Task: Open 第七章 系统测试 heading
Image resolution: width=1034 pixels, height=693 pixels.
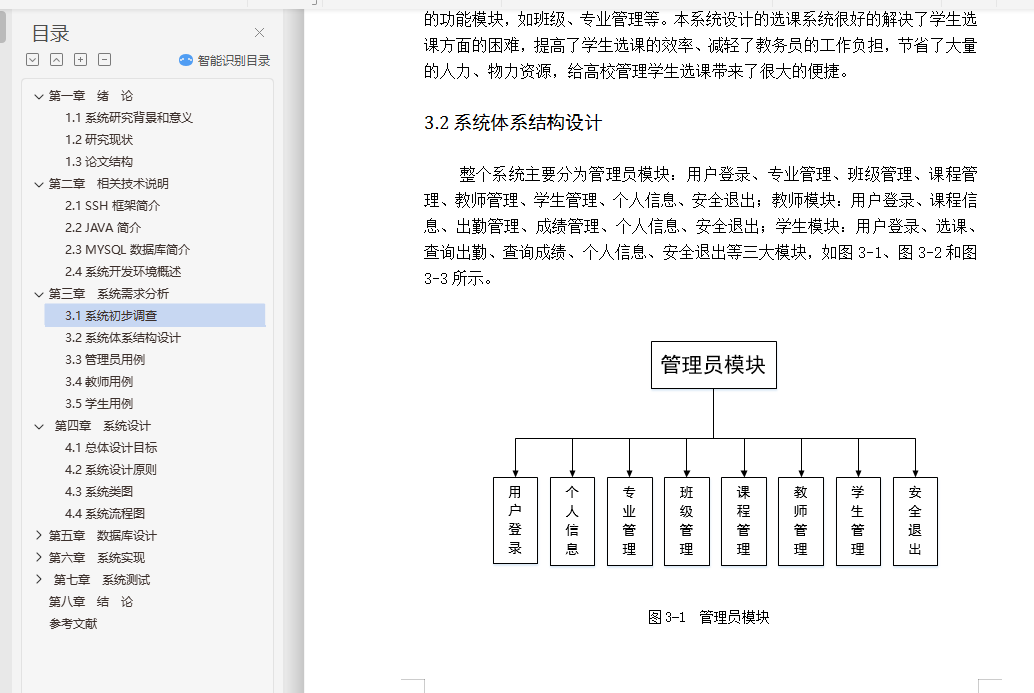Action: tap(102, 580)
